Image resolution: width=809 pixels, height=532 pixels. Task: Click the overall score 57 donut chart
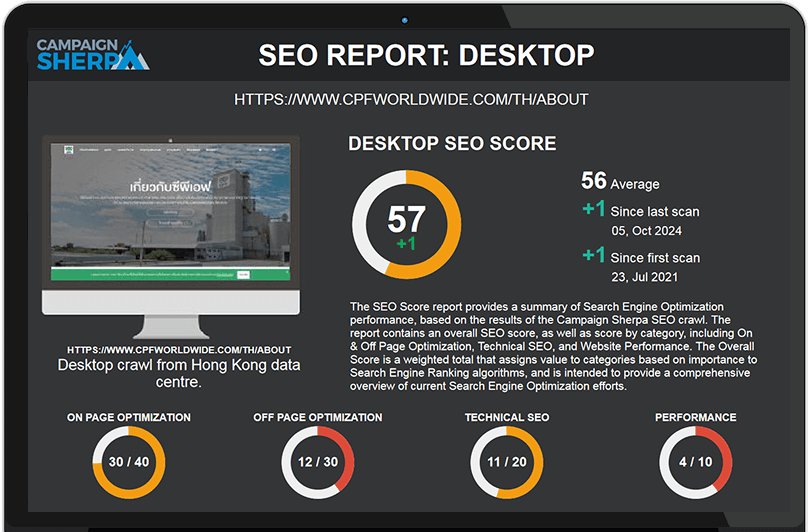(407, 225)
